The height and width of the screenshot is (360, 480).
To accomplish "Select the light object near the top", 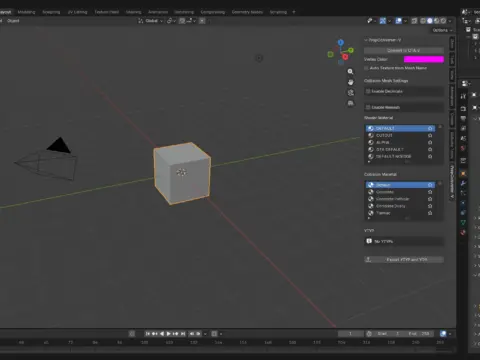I will point(259,58).
